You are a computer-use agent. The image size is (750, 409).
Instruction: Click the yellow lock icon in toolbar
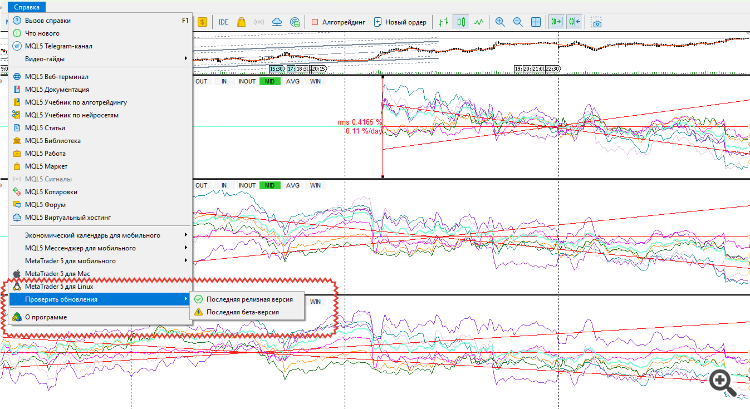click(243, 21)
